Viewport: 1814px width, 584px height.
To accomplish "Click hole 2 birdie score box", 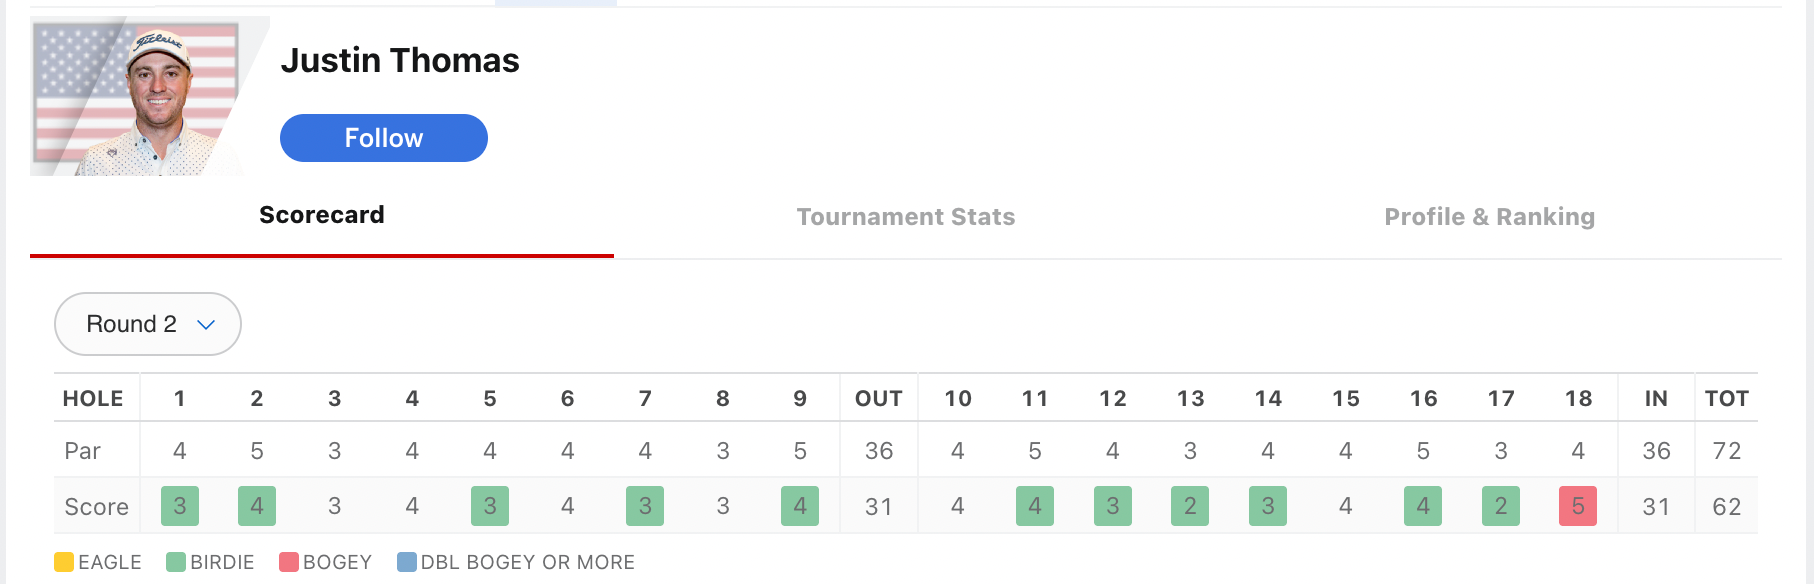I will pos(257,506).
